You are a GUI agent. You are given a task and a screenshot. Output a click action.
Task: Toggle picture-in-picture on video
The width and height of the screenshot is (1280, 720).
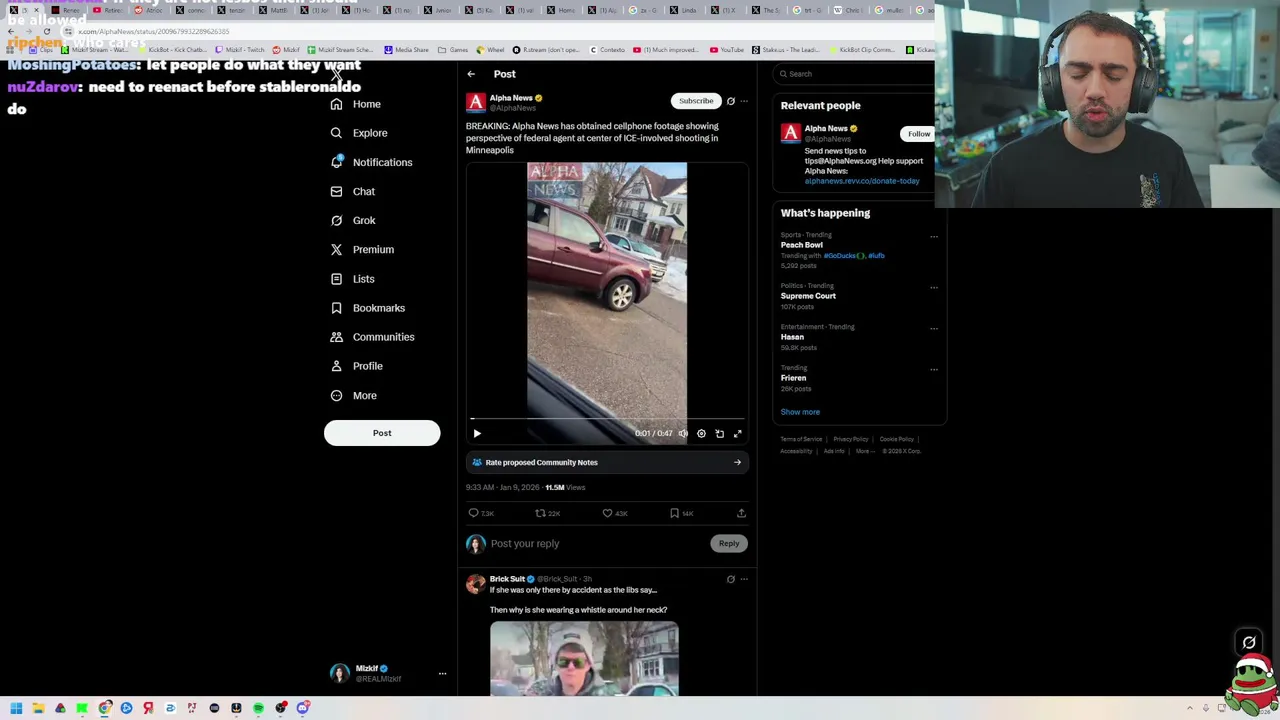click(719, 434)
